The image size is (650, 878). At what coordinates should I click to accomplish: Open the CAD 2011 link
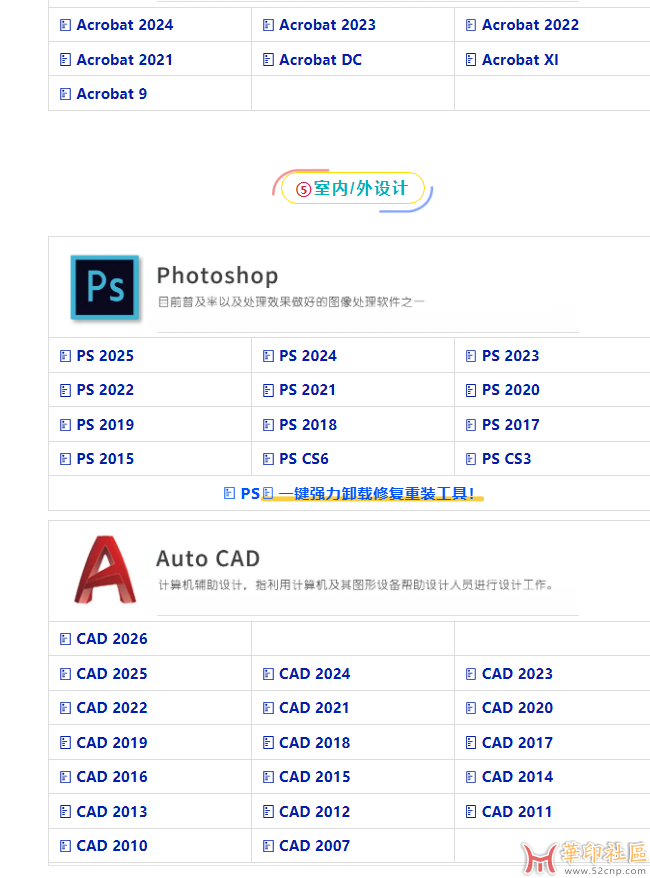[x=516, y=811]
